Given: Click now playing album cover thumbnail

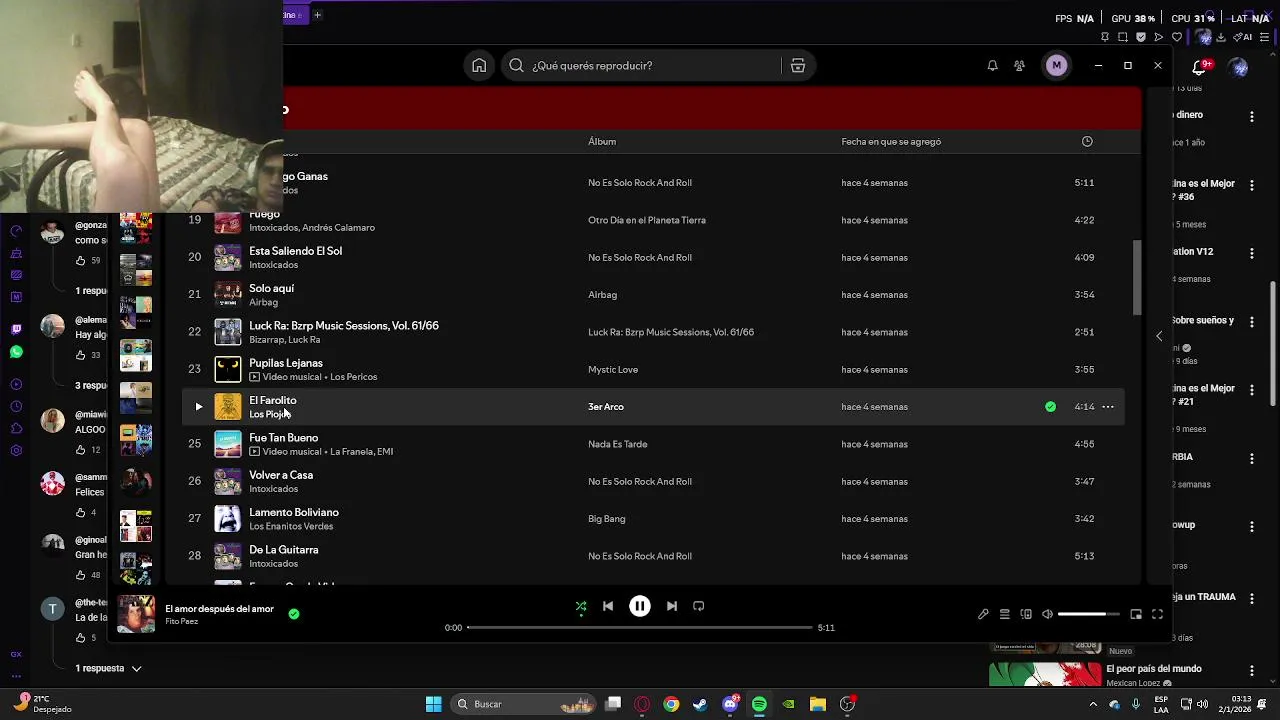Looking at the screenshot, I should tap(136, 614).
